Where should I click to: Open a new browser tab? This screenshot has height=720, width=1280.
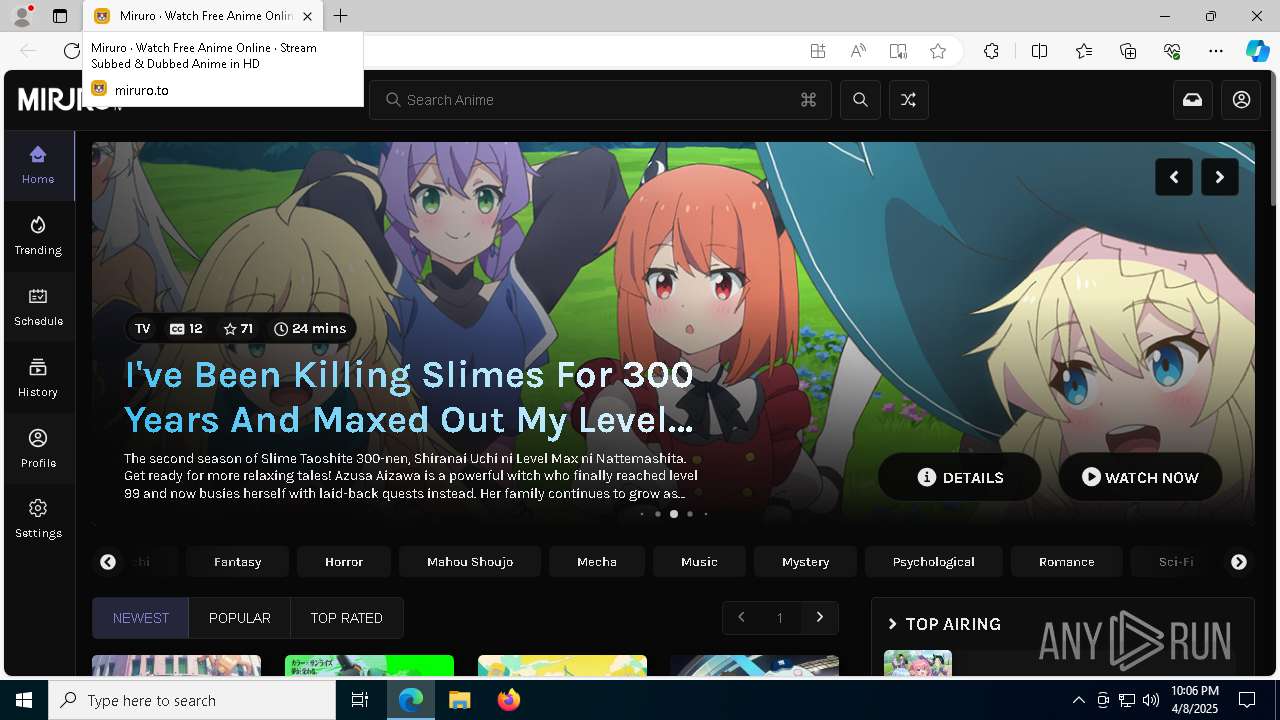[341, 16]
